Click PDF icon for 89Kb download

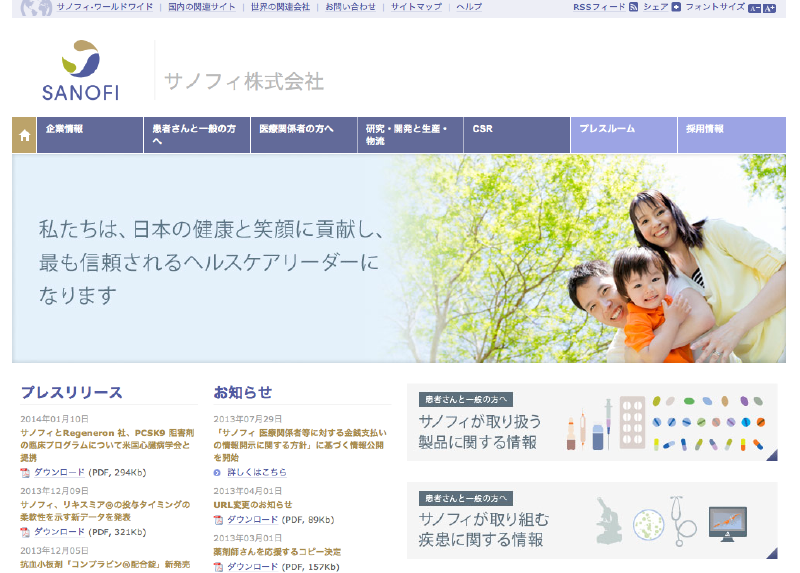(x=218, y=520)
